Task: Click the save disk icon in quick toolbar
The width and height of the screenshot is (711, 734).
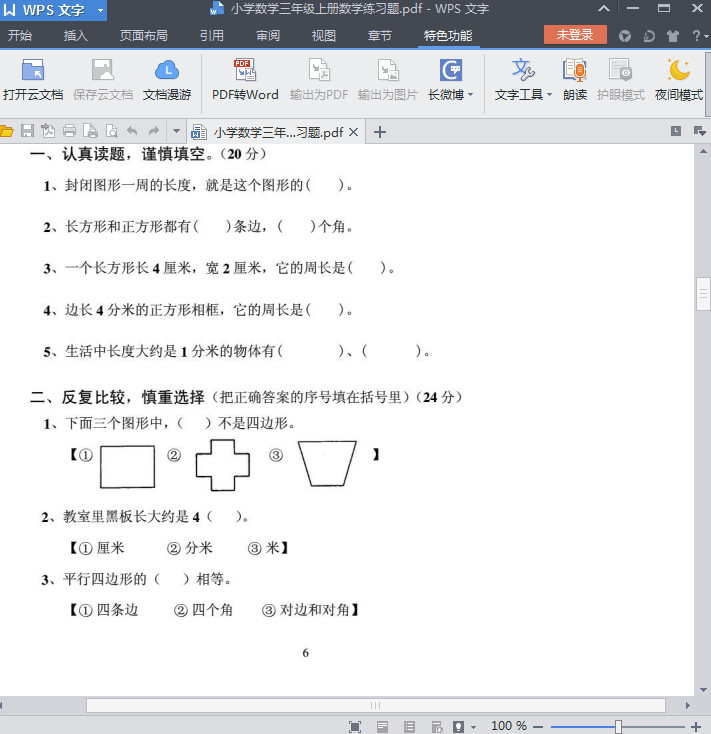Action: click(27, 131)
